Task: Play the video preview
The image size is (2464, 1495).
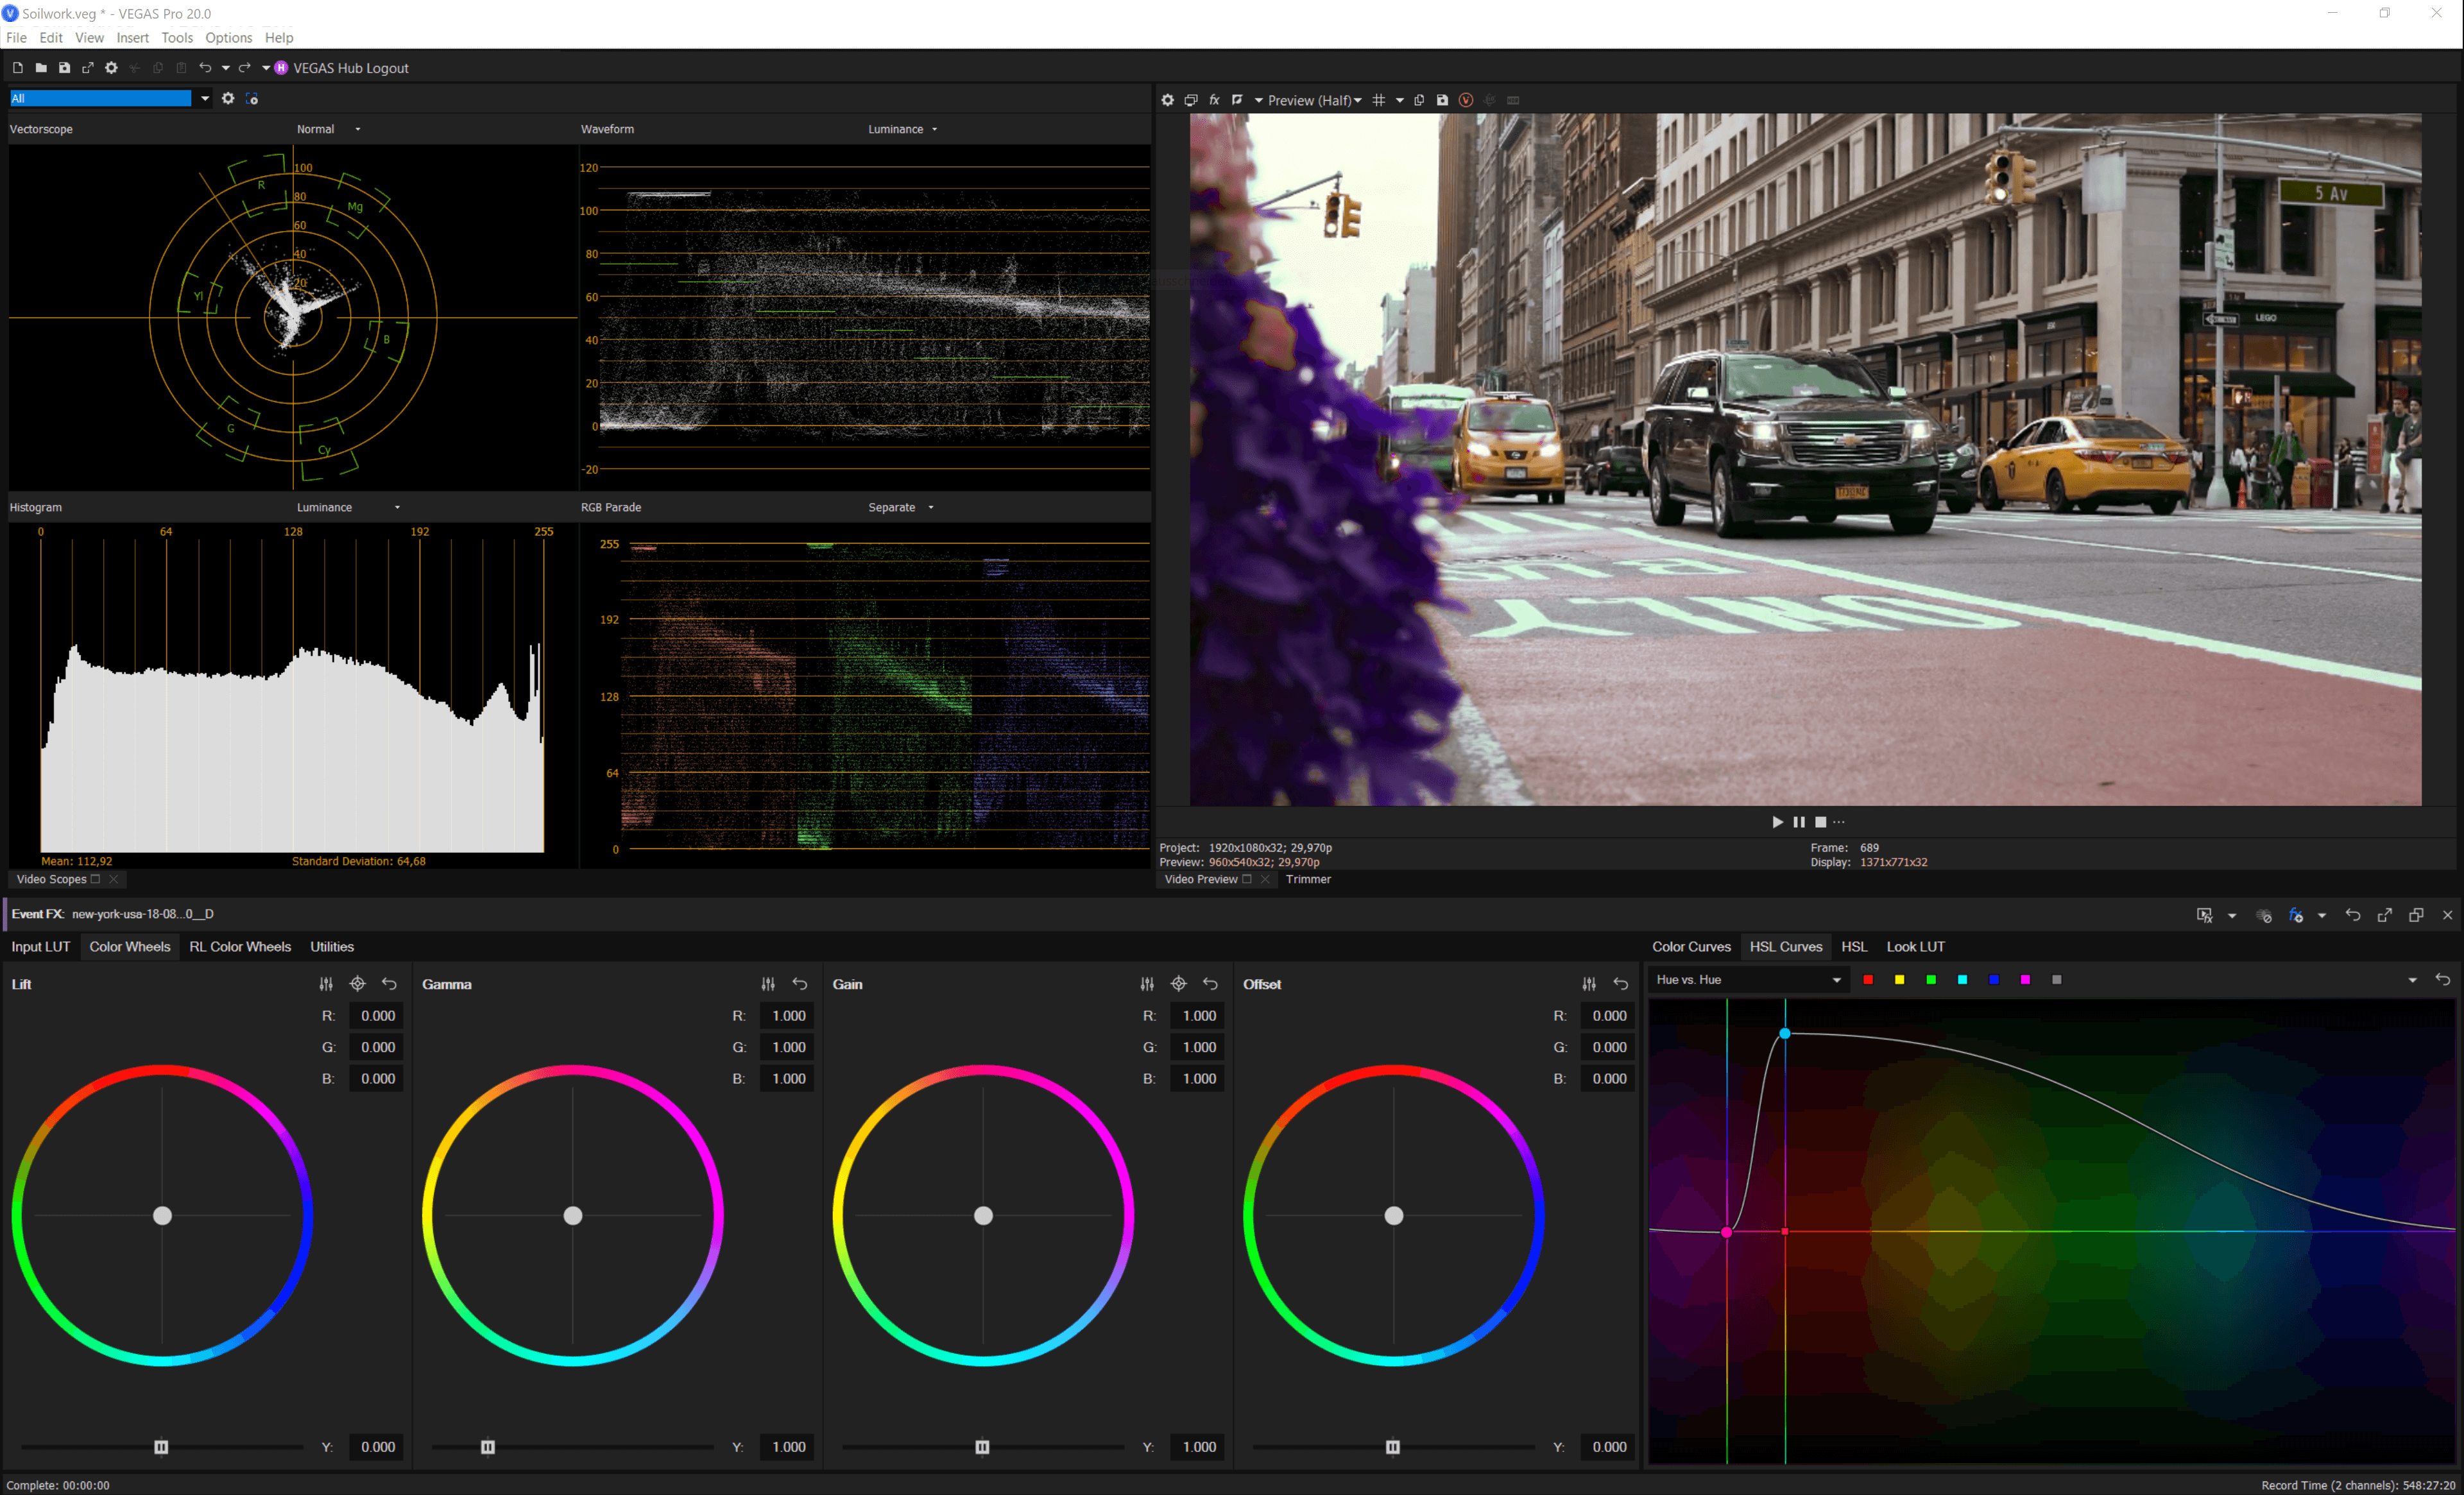Action: click(1777, 822)
